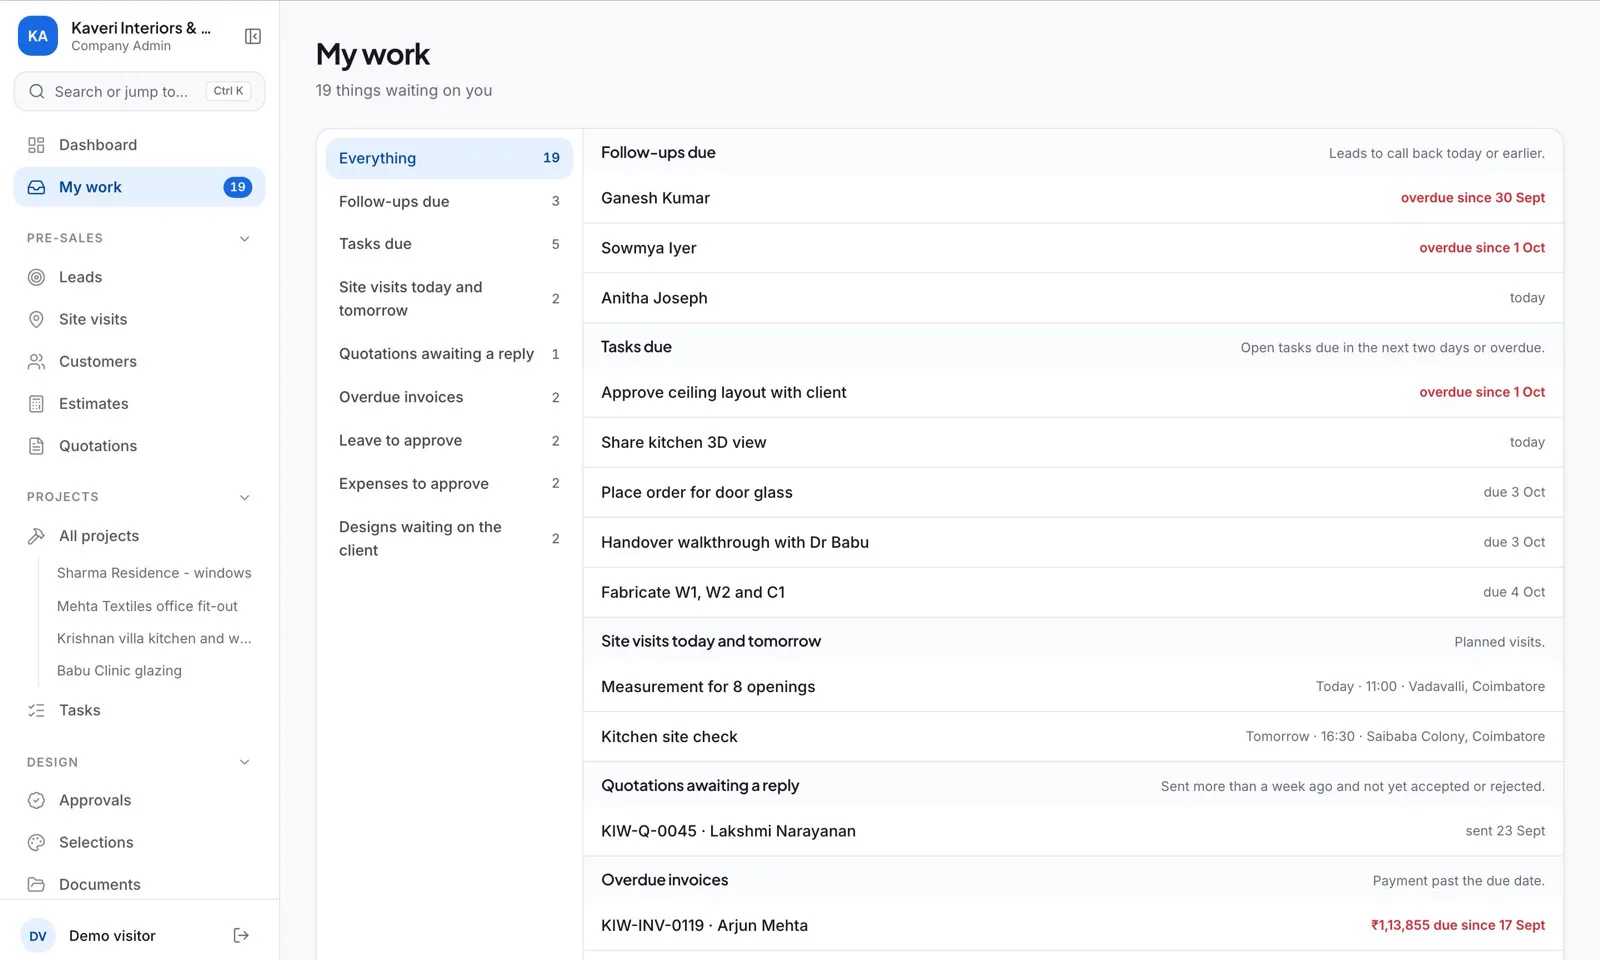Image resolution: width=1600 pixels, height=960 pixels.
Task: Click the Site visits pin icon
Action: (36, 319)
